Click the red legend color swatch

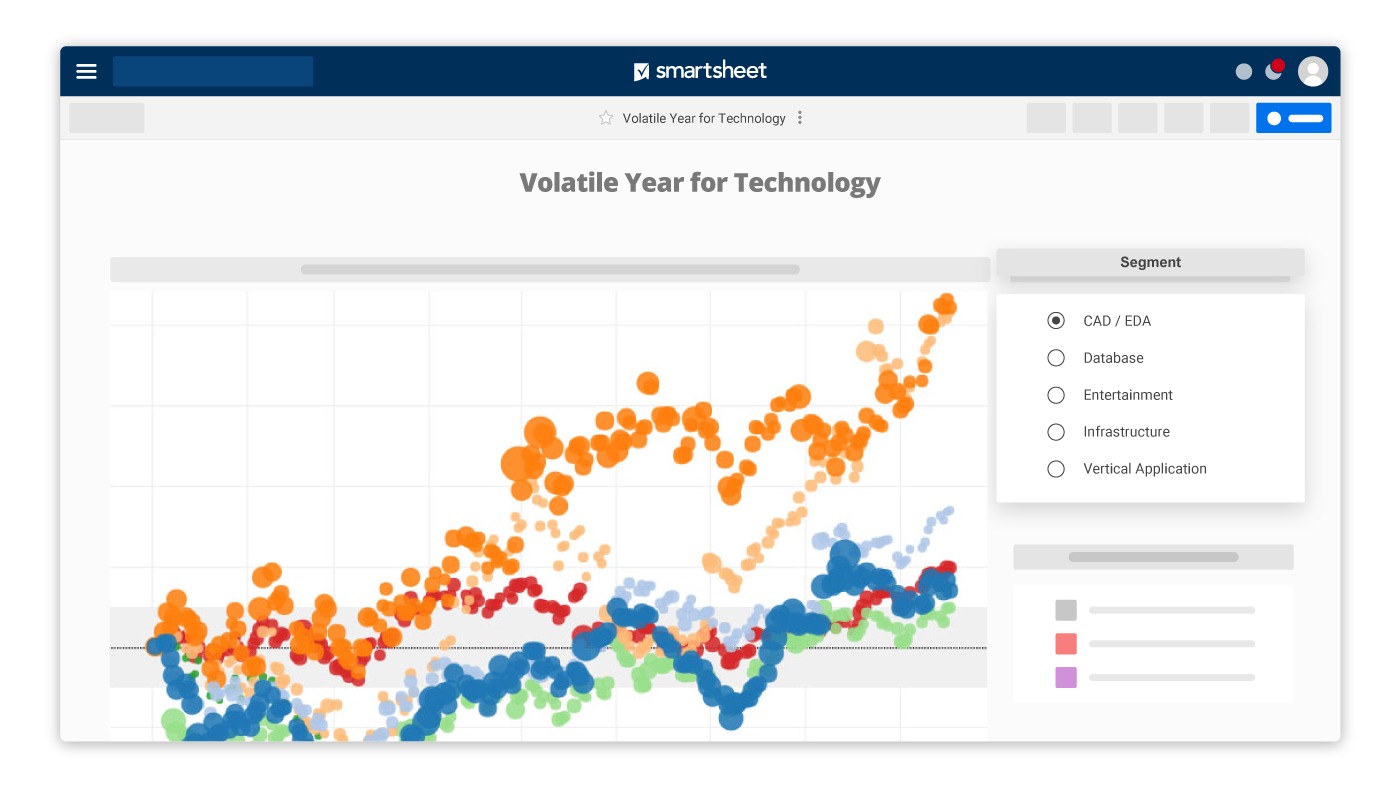tap(1066, 644)
